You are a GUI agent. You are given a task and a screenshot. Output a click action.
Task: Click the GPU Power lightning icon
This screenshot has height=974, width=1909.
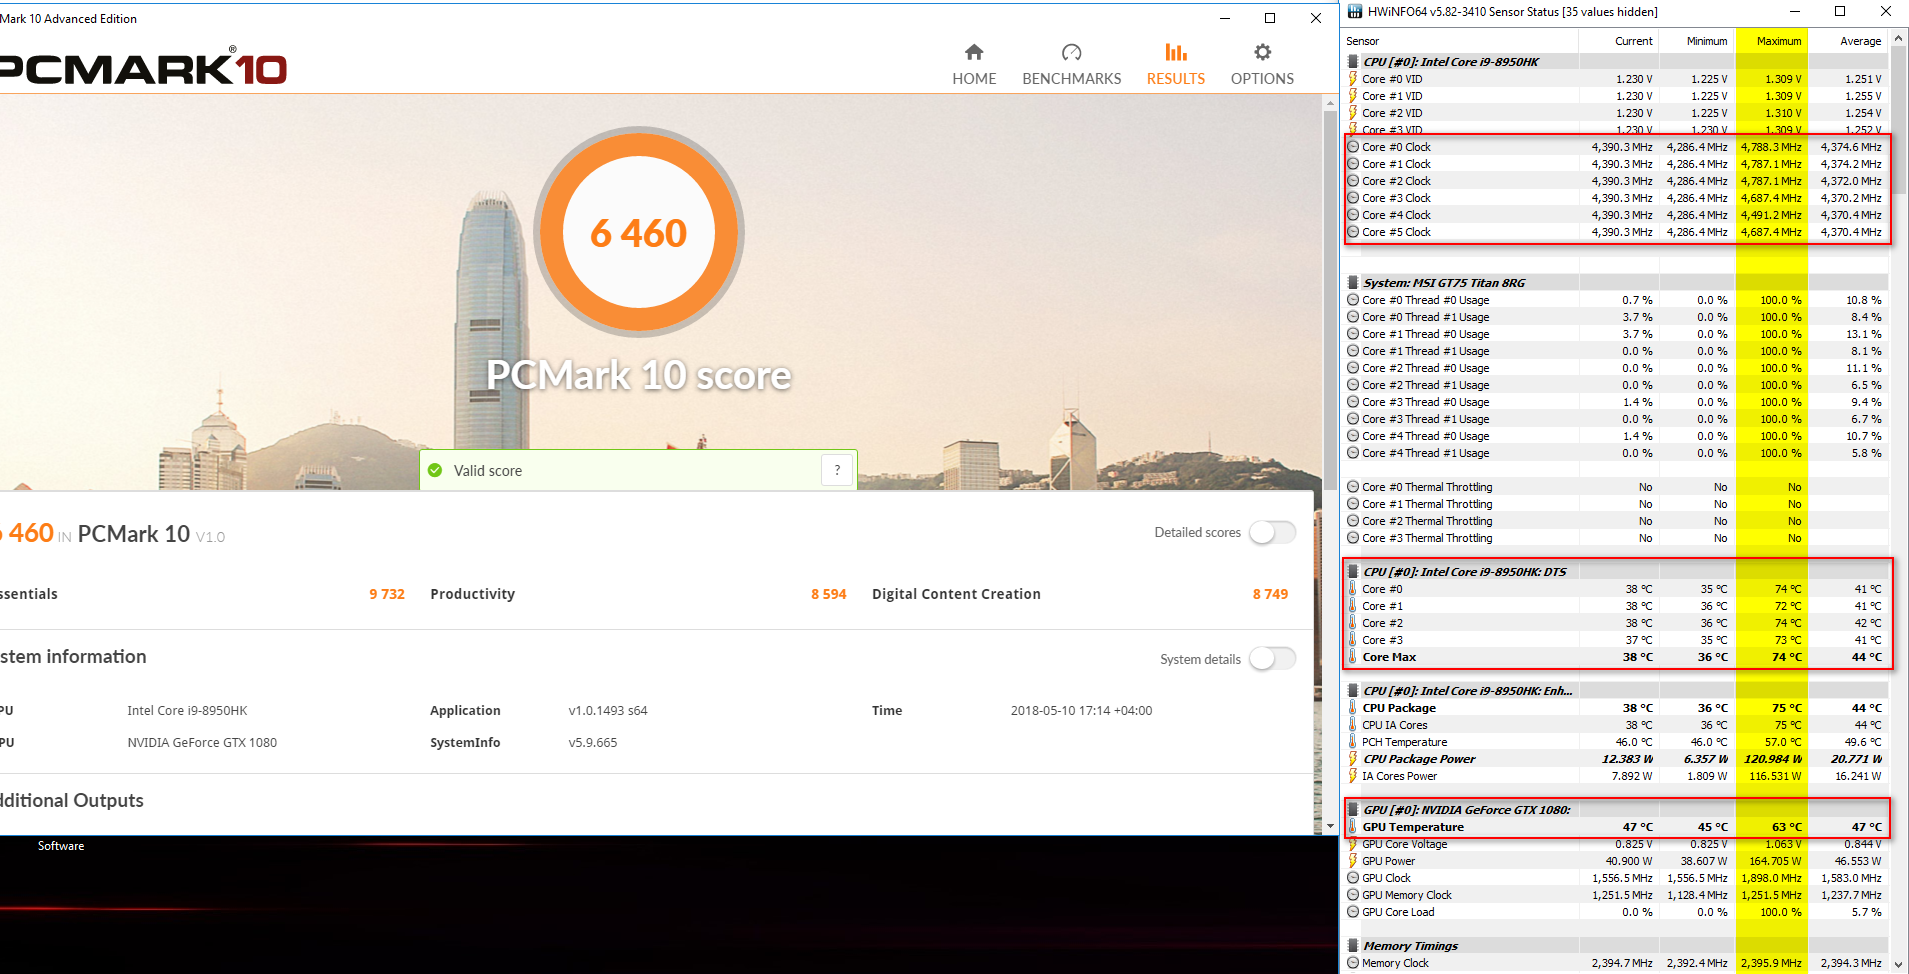click(x=1353, y=861)
